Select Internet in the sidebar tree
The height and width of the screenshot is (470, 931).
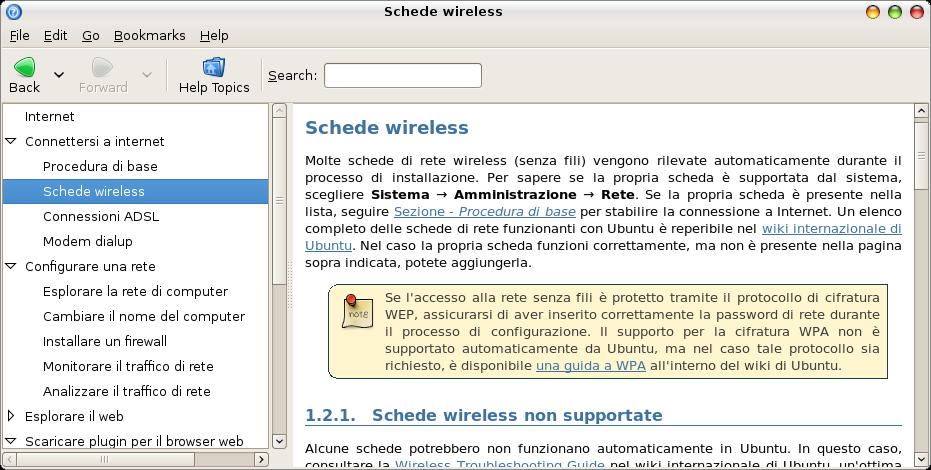pos(49,116)
